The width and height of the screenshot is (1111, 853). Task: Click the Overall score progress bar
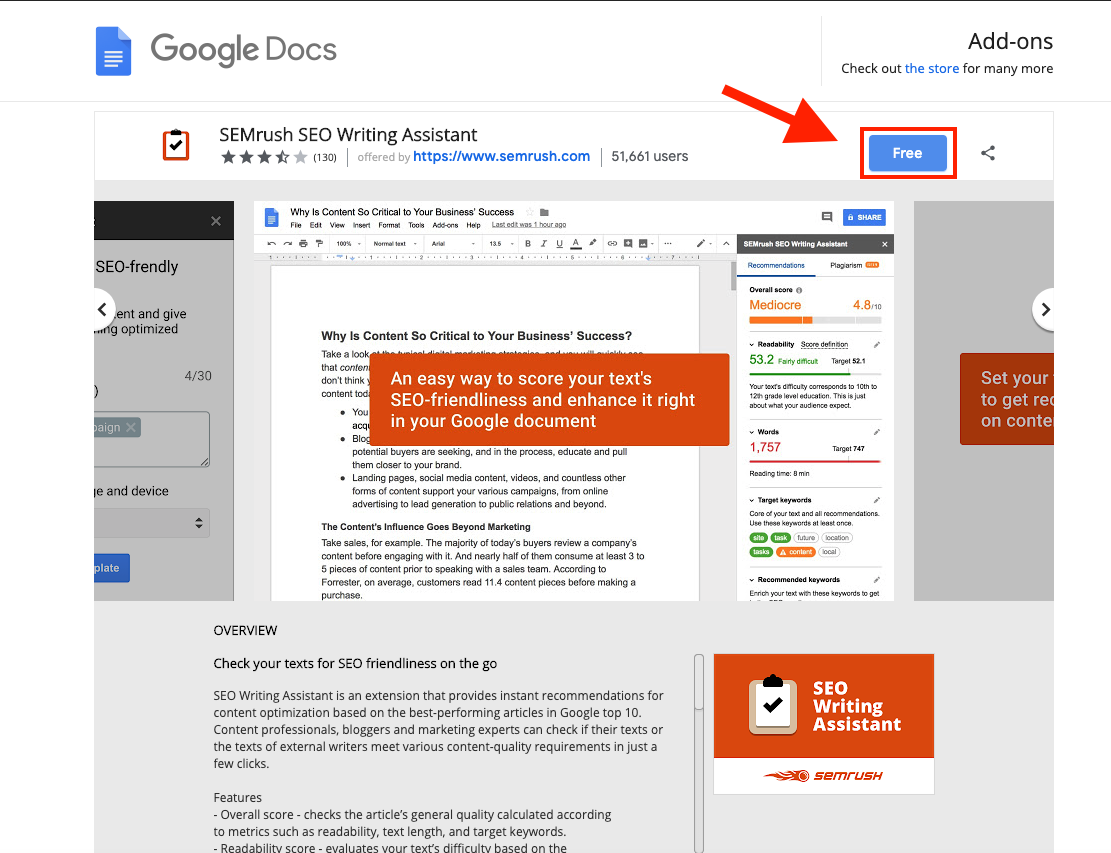tap(816, 320)
